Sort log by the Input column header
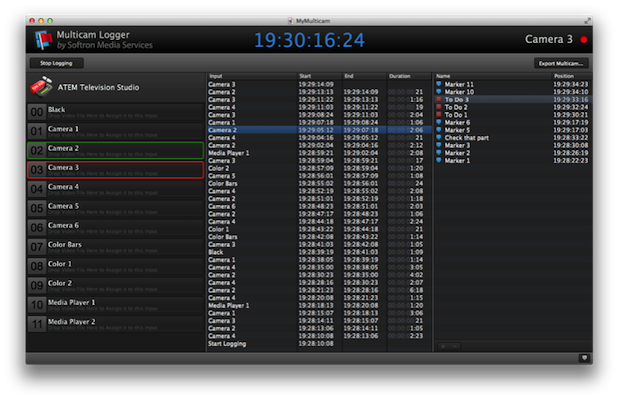 (x=252, y=76)
